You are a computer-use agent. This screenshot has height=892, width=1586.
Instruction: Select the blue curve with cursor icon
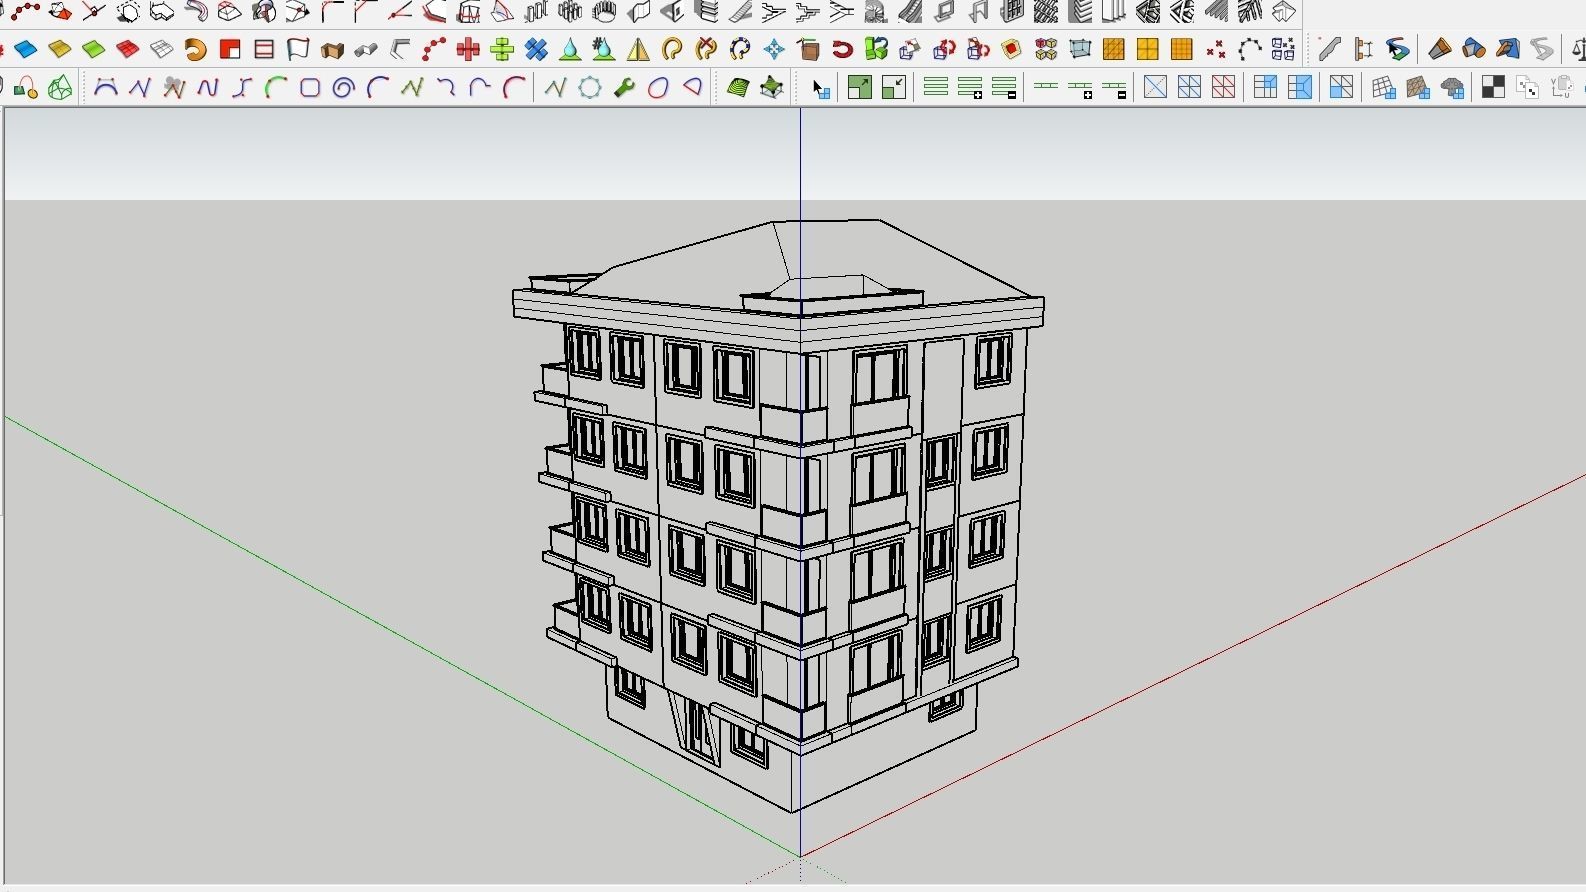pos(1398,48)
